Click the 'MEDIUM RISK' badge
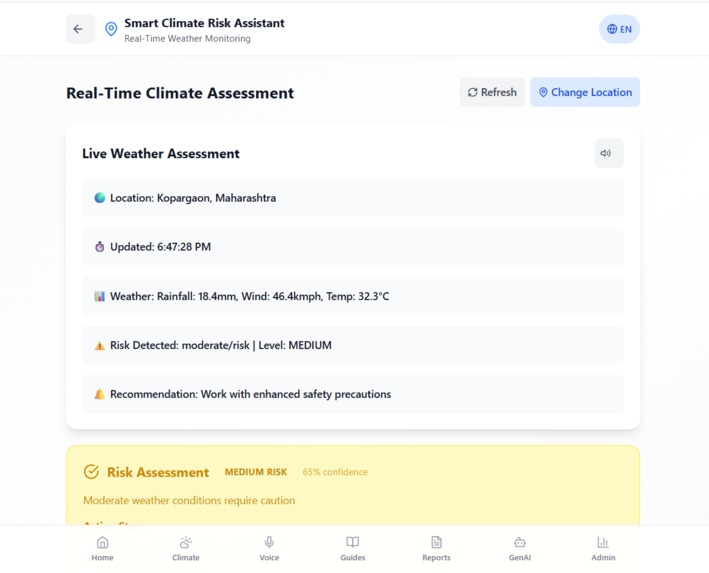This screenshot has height=573, width=709. (x=256, y=472)
